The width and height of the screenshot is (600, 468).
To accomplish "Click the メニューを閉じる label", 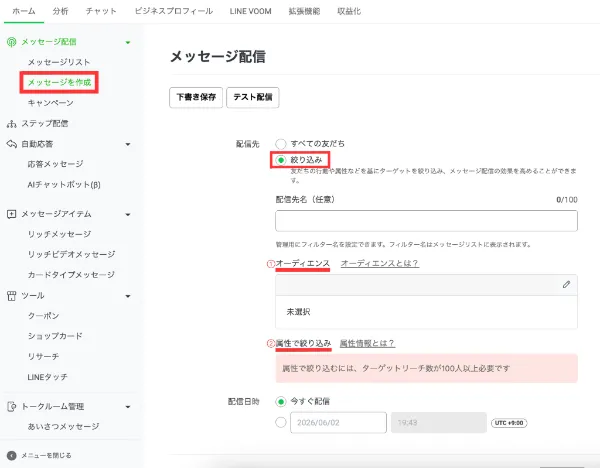I will [x=46, y=455].
